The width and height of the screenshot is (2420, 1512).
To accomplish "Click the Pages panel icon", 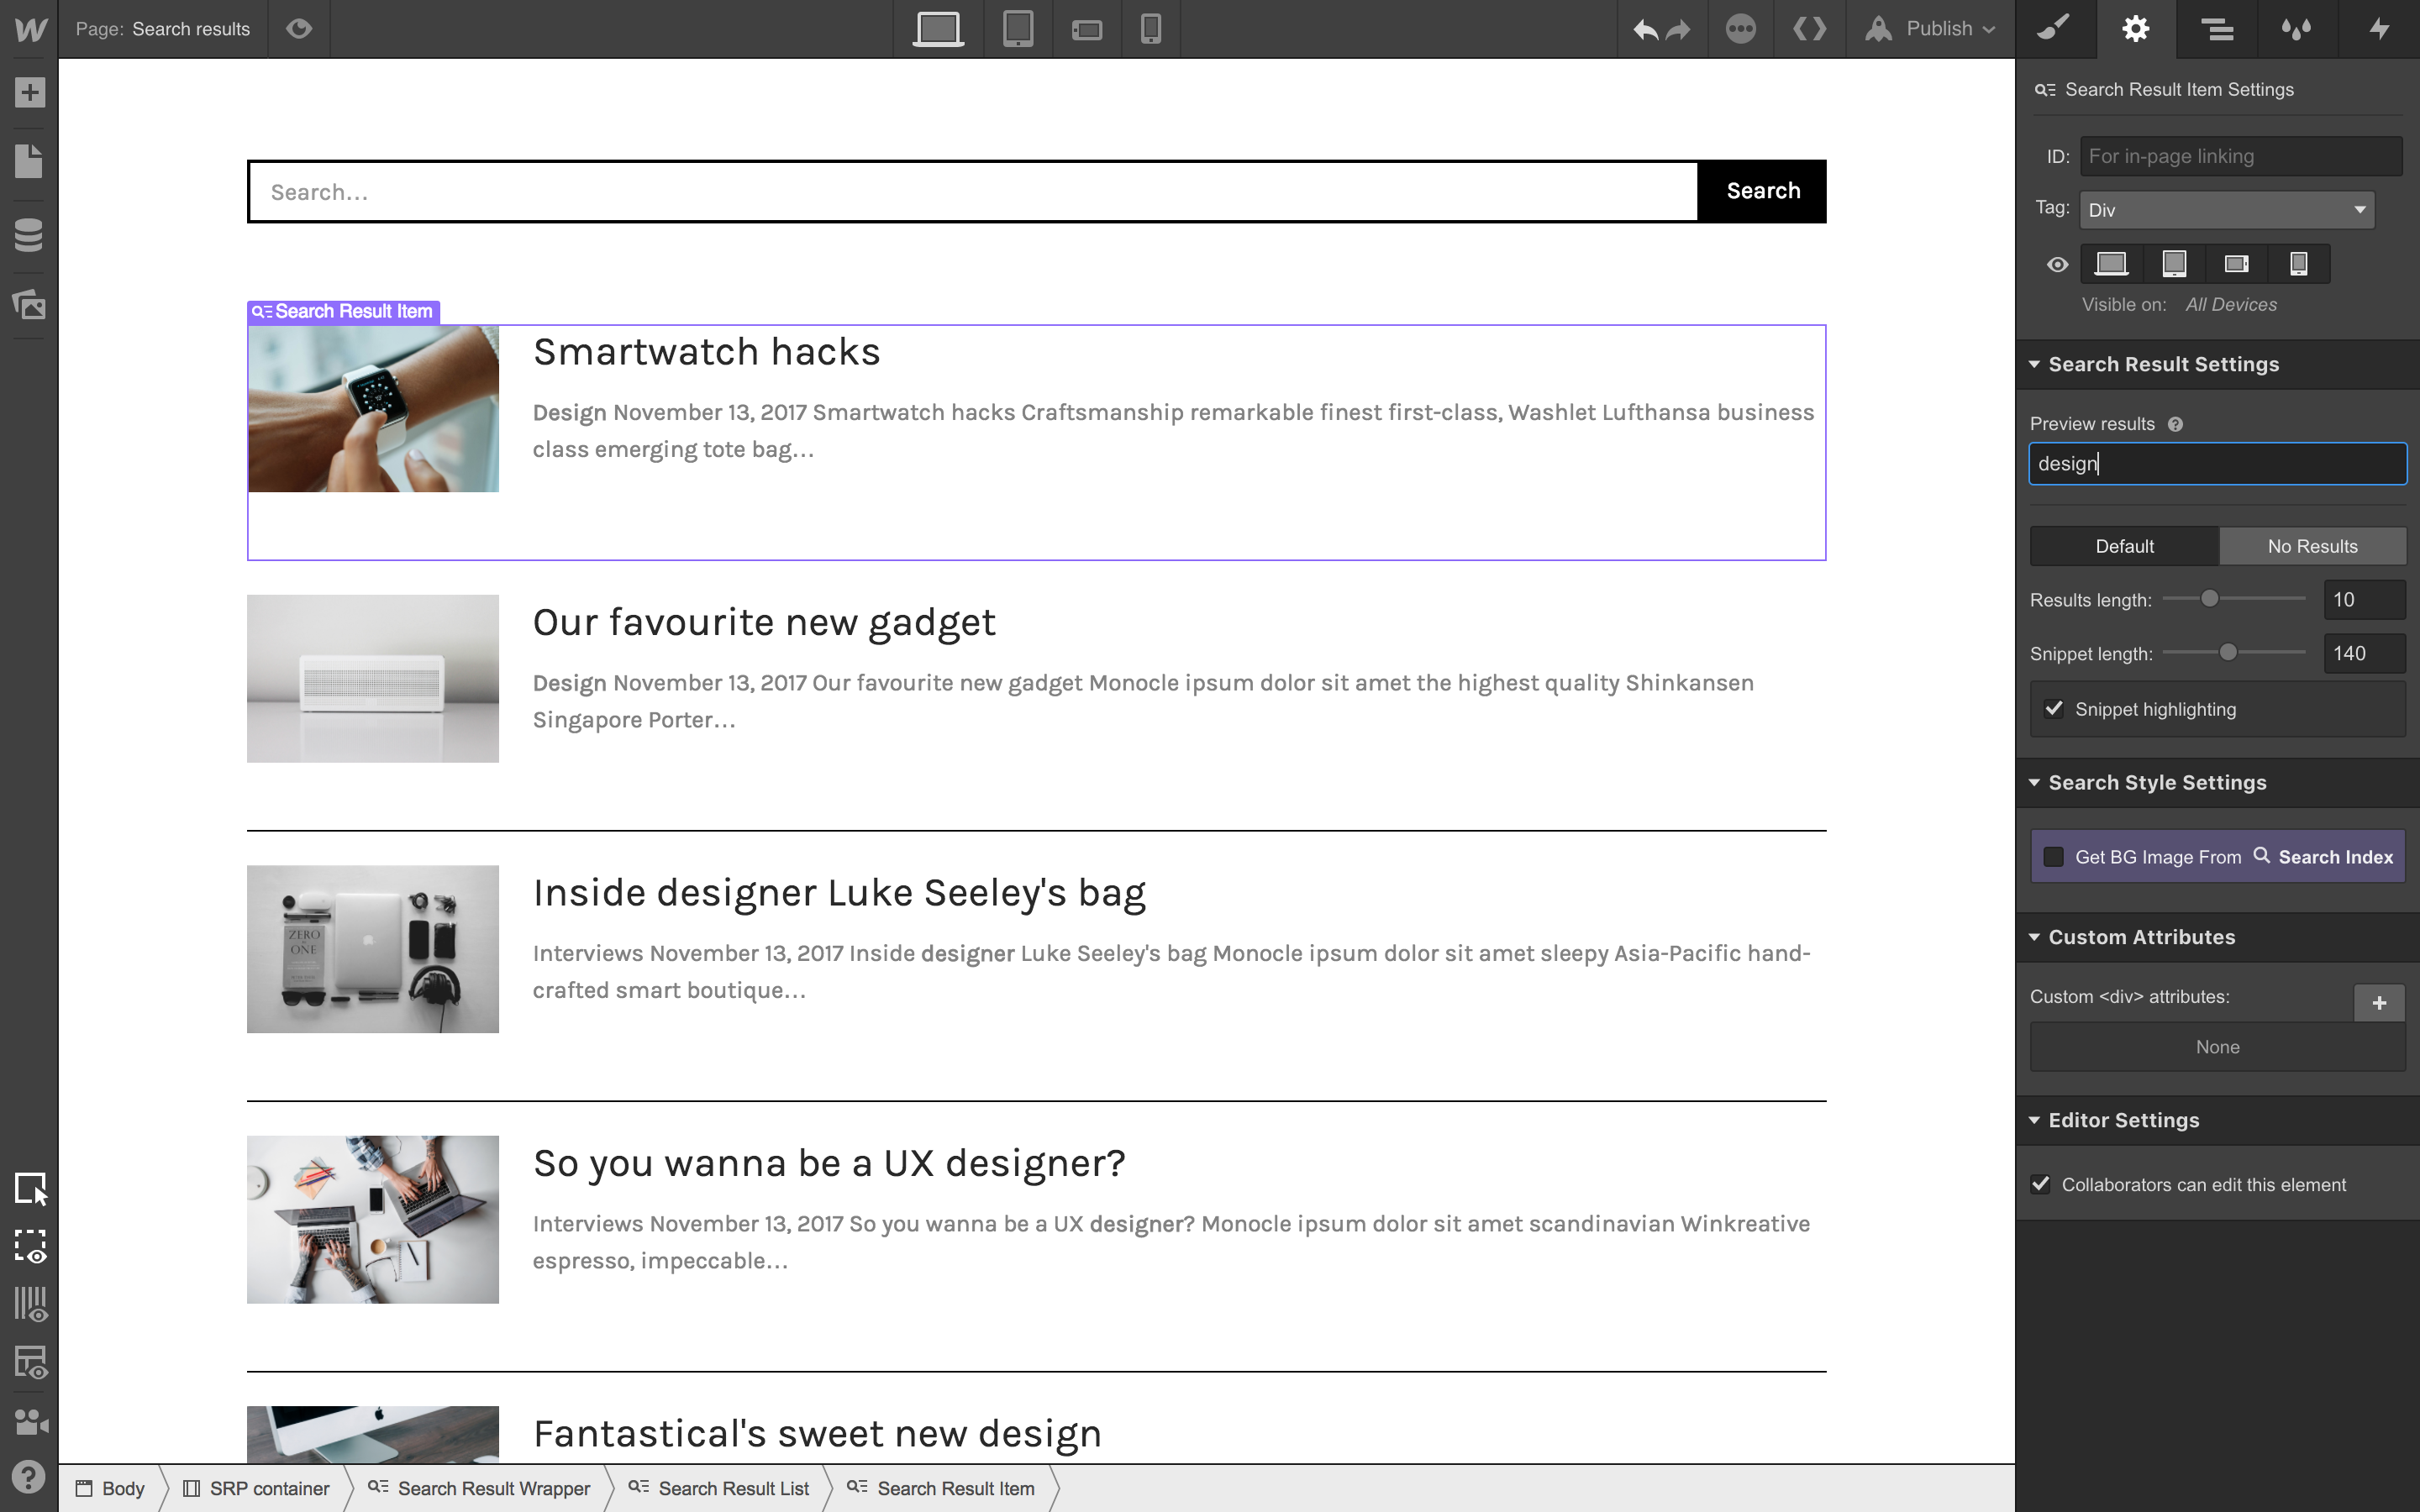I will coord(29,162).
